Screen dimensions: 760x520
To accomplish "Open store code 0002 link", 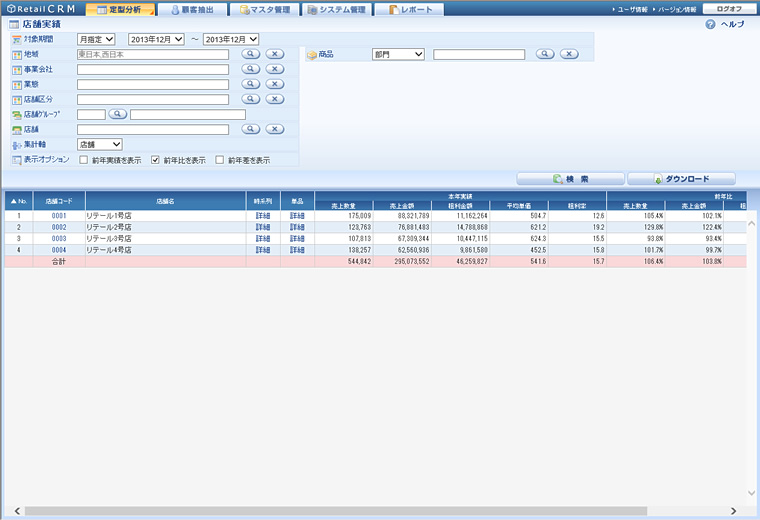I will [59, 227].
